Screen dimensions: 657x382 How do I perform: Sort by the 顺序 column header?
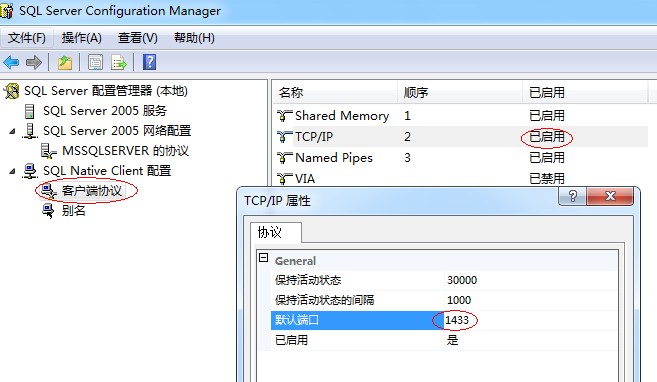coord(460,92)
